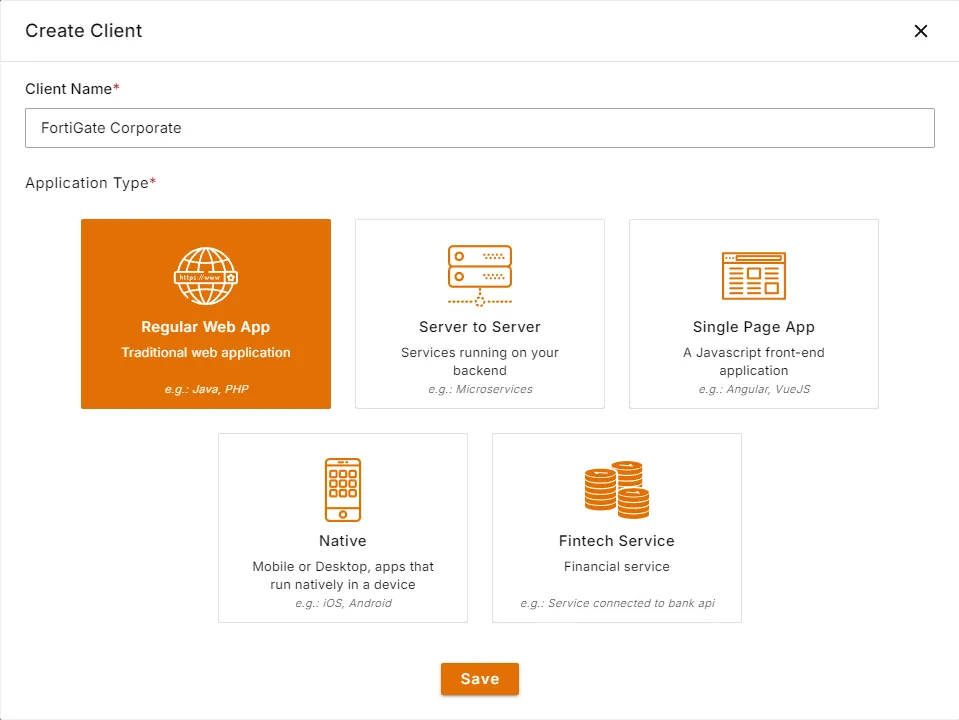Click the Save button
The height and width of the screenshot is (720, 959).
click(x=480, y=678)
